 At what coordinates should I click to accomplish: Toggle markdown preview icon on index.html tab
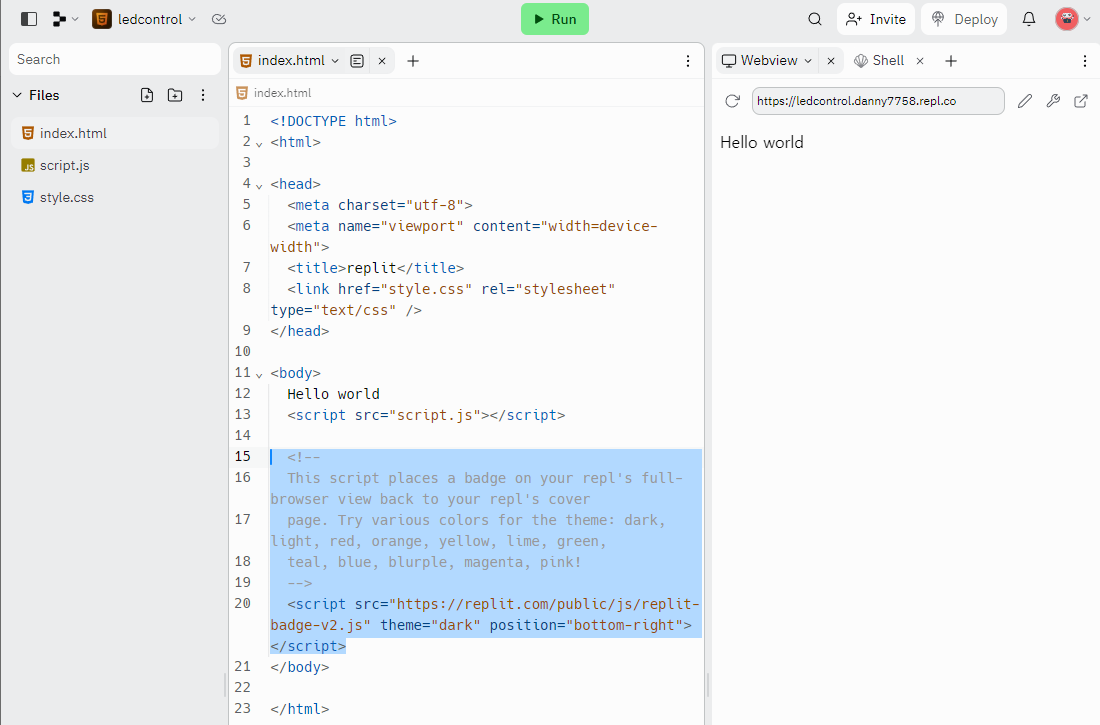pos(357,61)
